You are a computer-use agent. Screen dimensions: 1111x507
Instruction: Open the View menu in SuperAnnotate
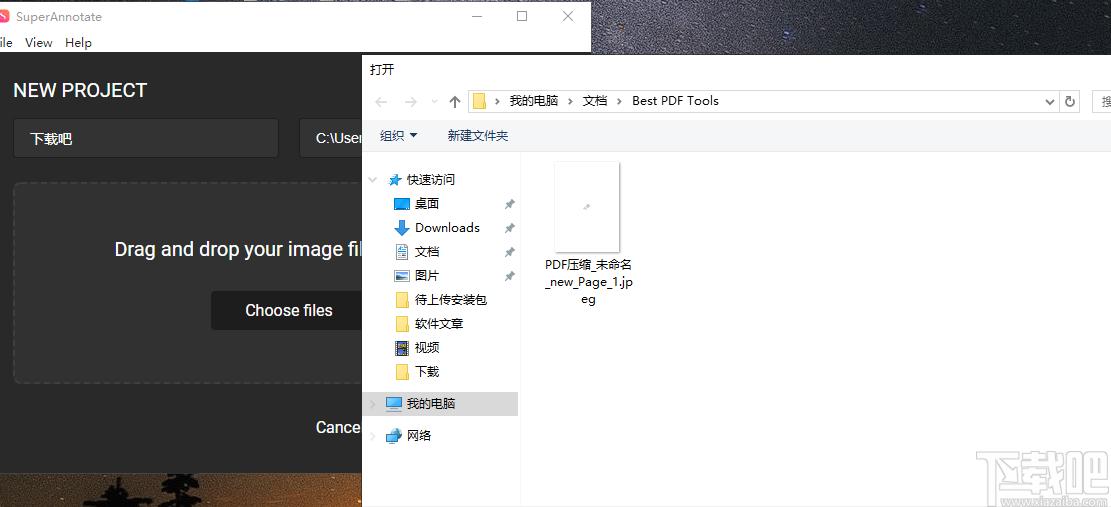[38, 42]
